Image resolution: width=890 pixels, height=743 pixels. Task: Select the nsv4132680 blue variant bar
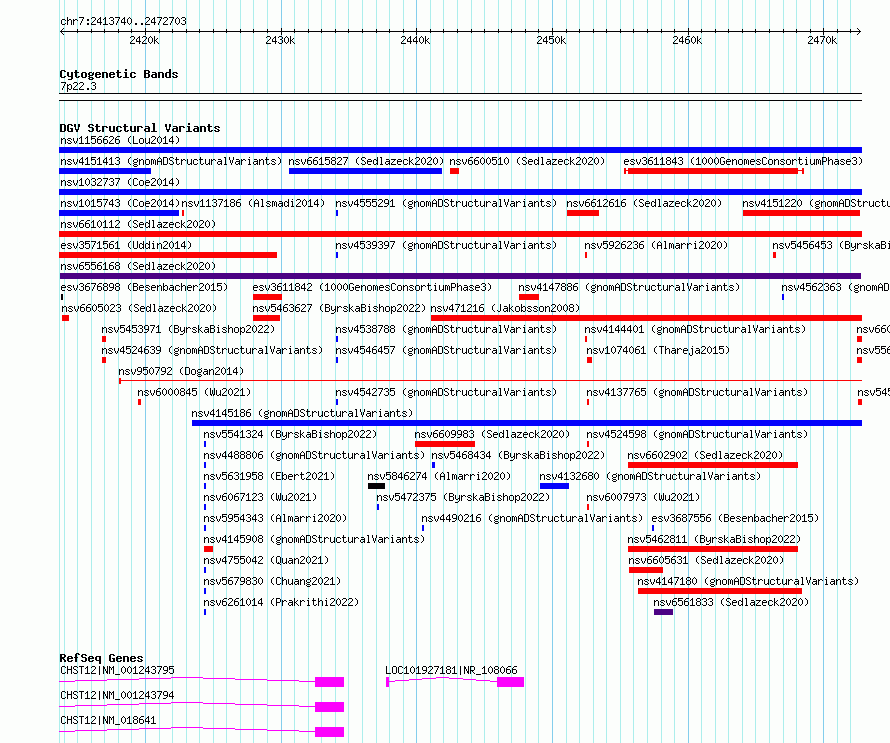tap(554, 486)
